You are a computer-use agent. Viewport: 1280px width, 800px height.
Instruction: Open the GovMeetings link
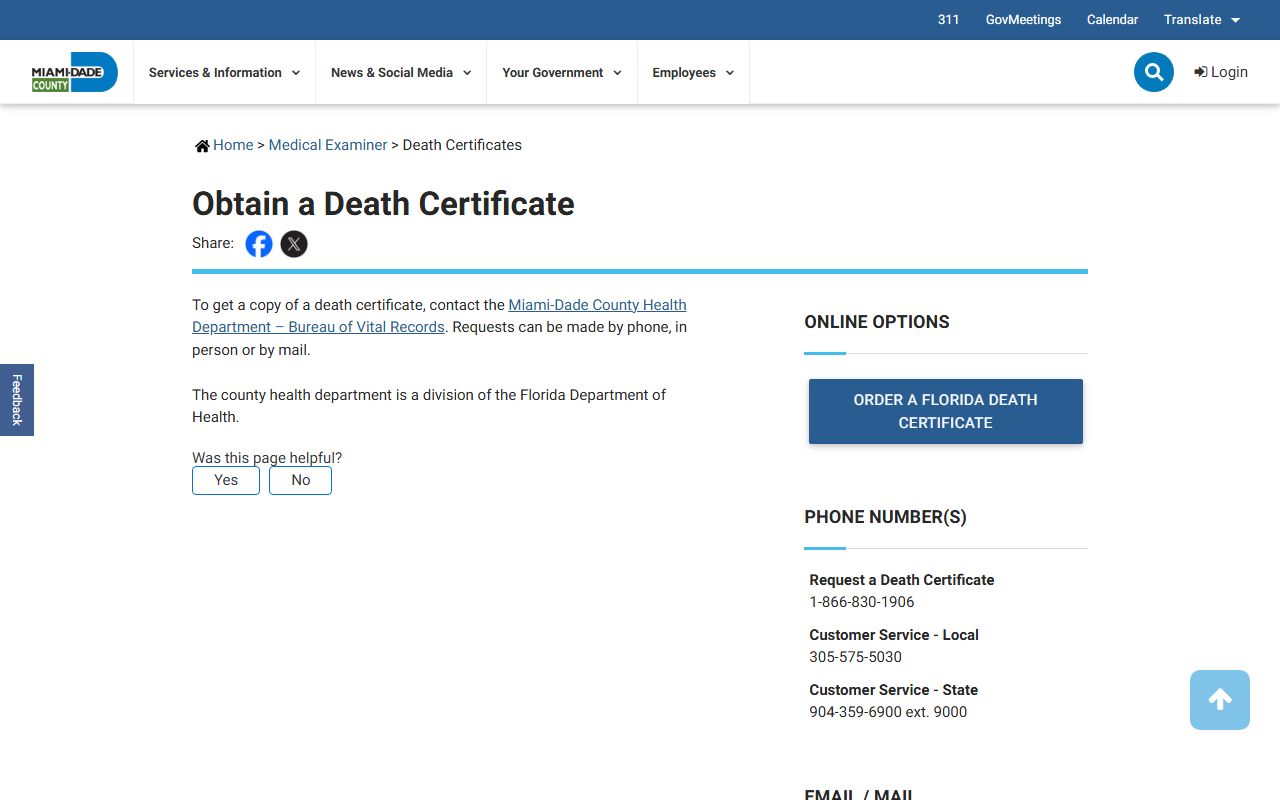(x=1023, y=20)
